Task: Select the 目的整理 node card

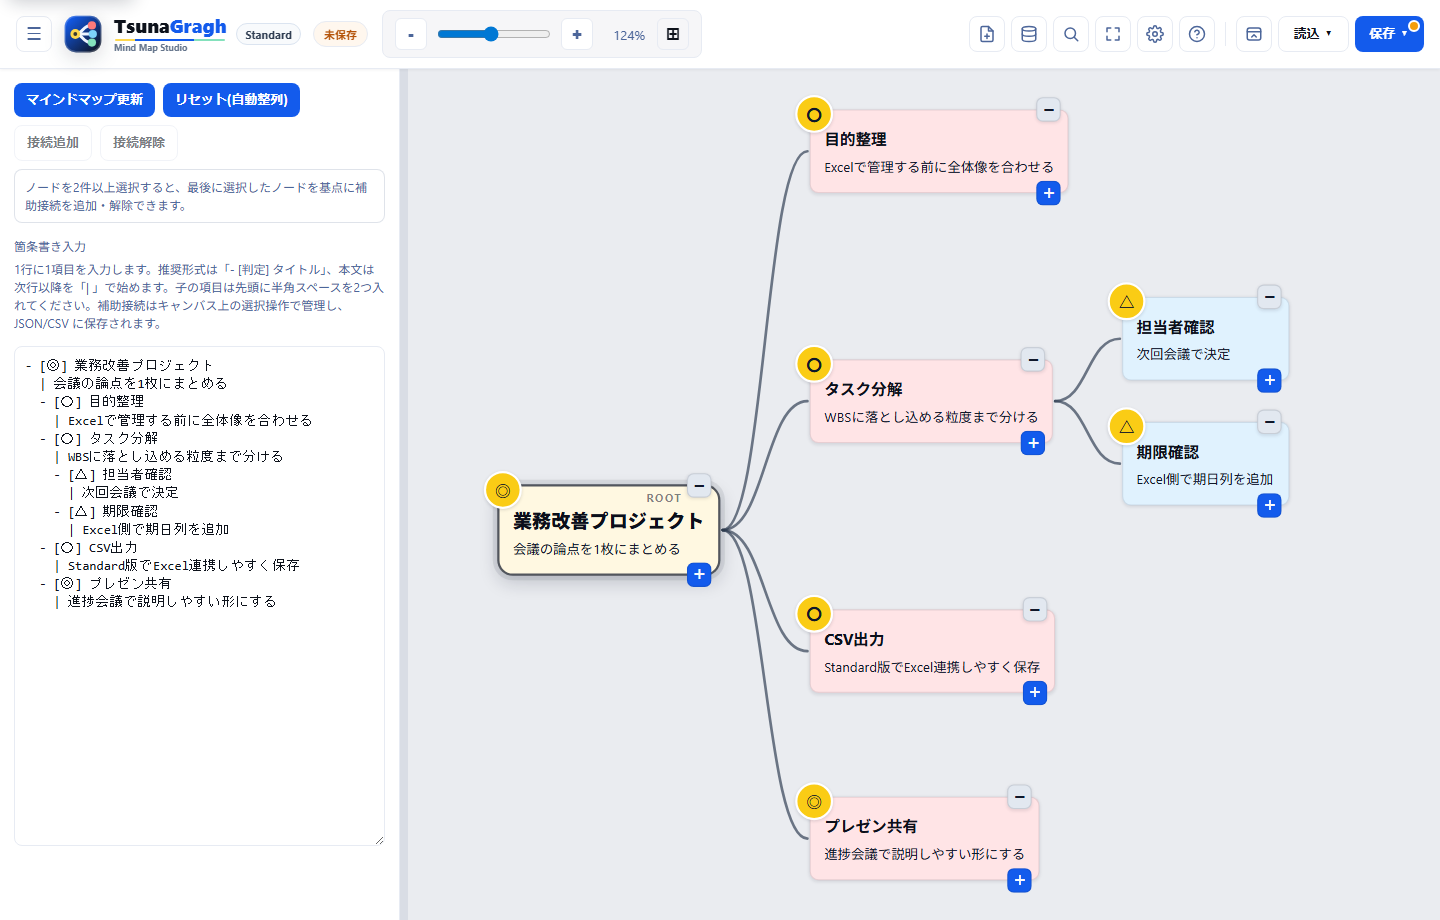Action: [x=938, y=151]
